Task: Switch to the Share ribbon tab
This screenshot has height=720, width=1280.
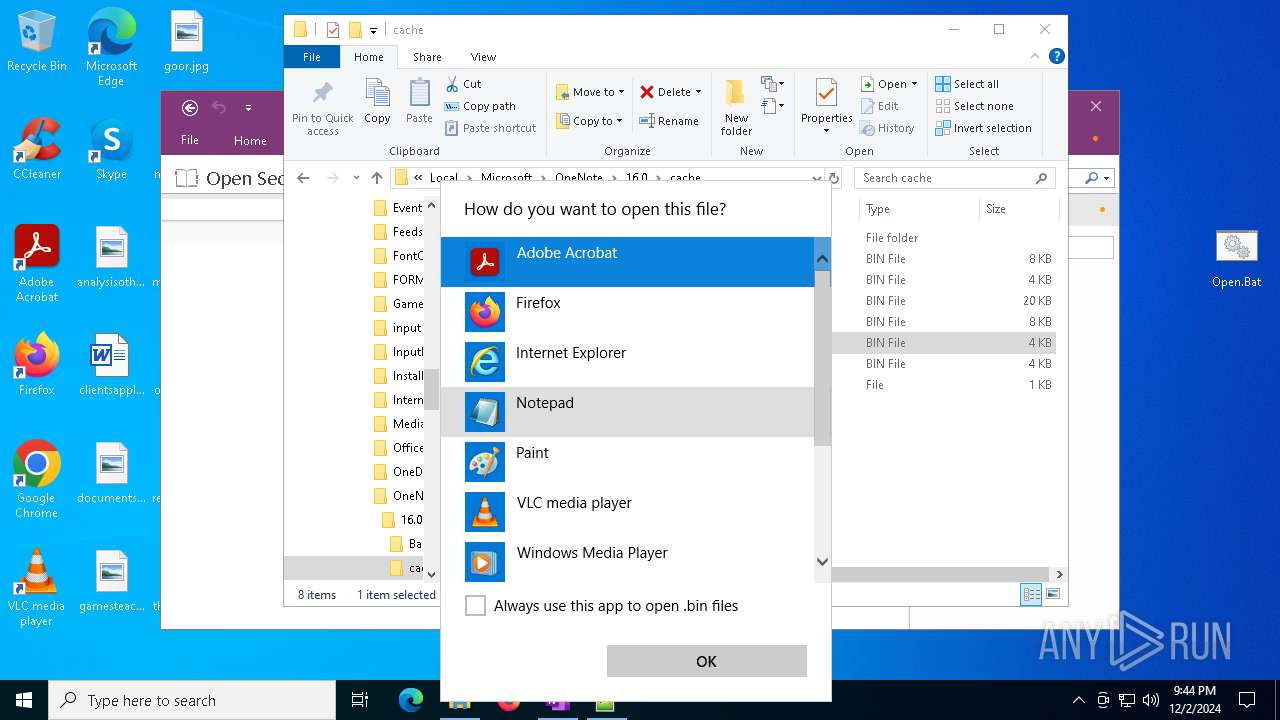Action: tap(427, 57)
